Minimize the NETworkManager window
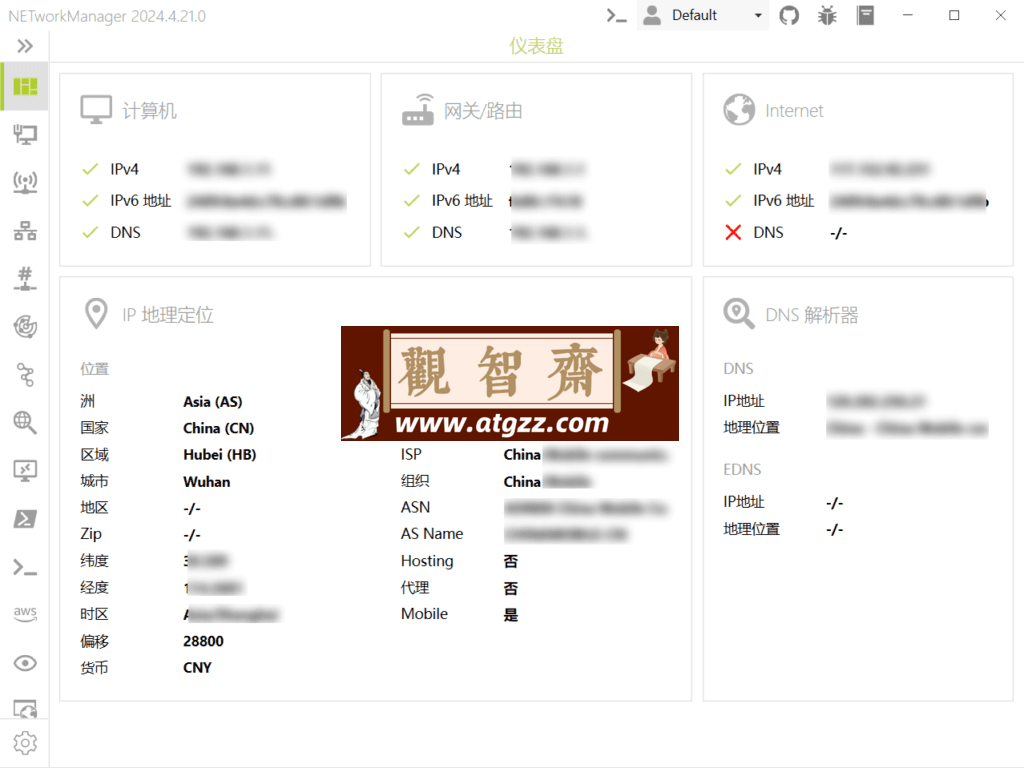Image resolution: width=1024 pixels, height=768 pixels. tap(908, 15)
